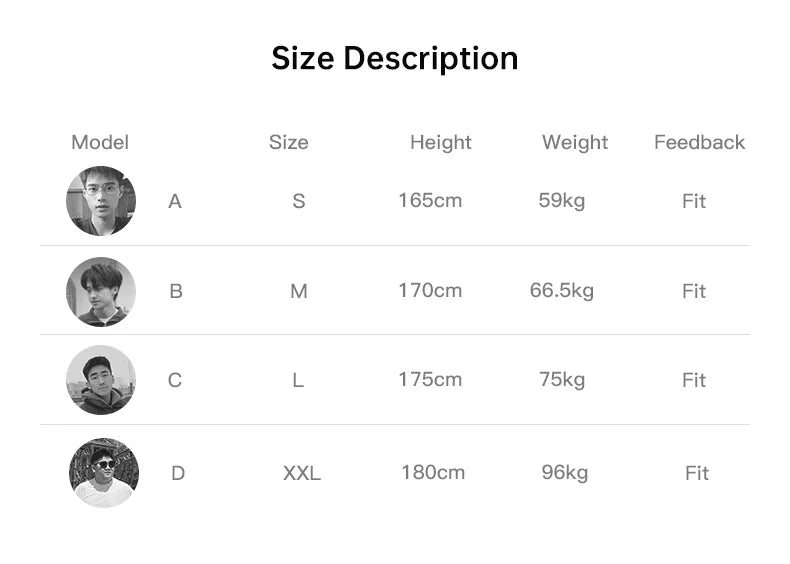Click the 165cm height value
790x564 pixels.
click(430, 200)
